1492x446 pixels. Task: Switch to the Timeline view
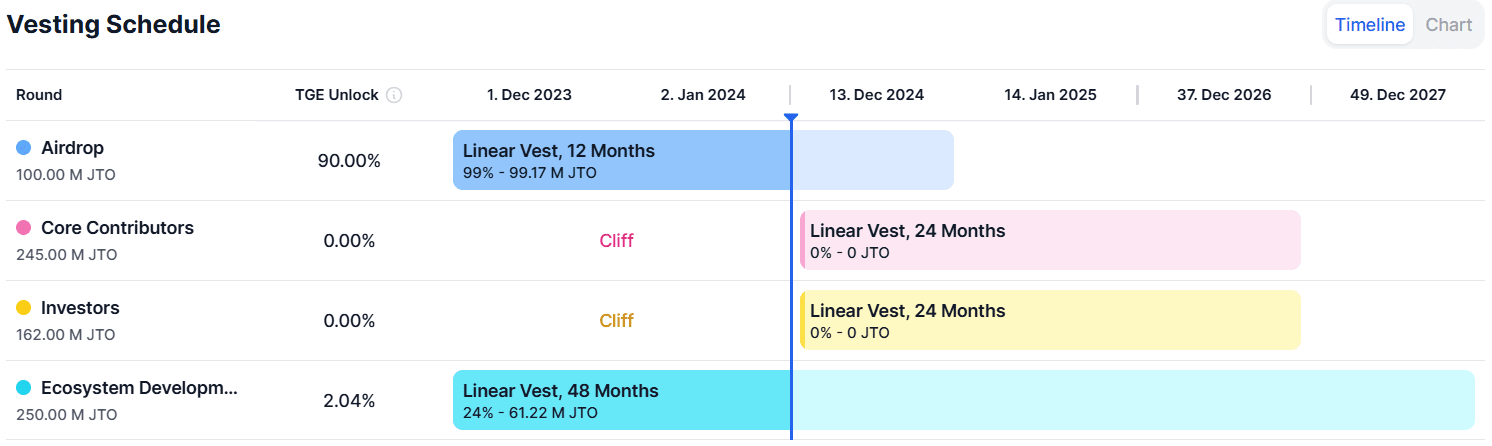tap(1369, 25)
